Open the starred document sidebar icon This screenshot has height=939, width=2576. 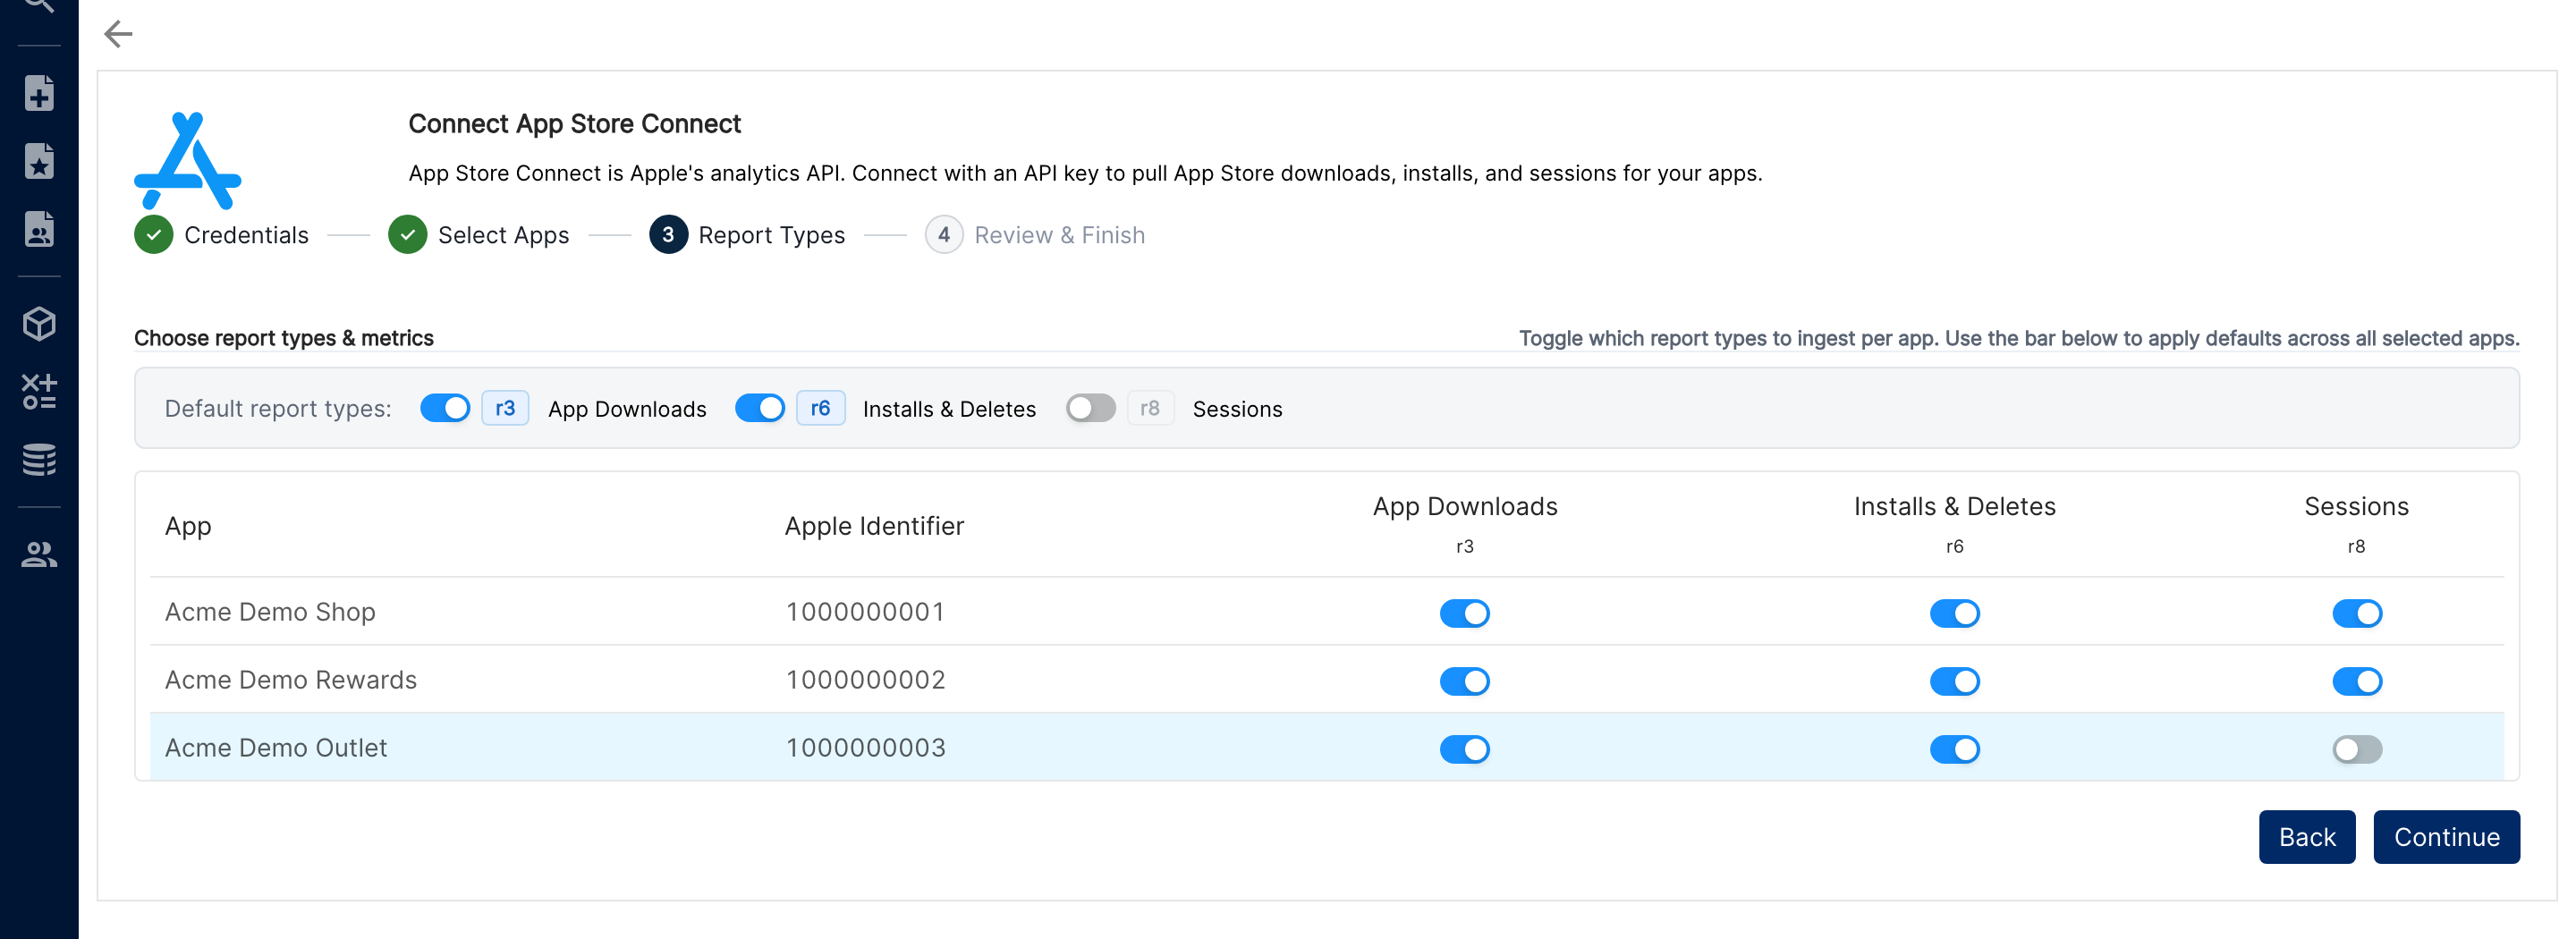(39, 161)
